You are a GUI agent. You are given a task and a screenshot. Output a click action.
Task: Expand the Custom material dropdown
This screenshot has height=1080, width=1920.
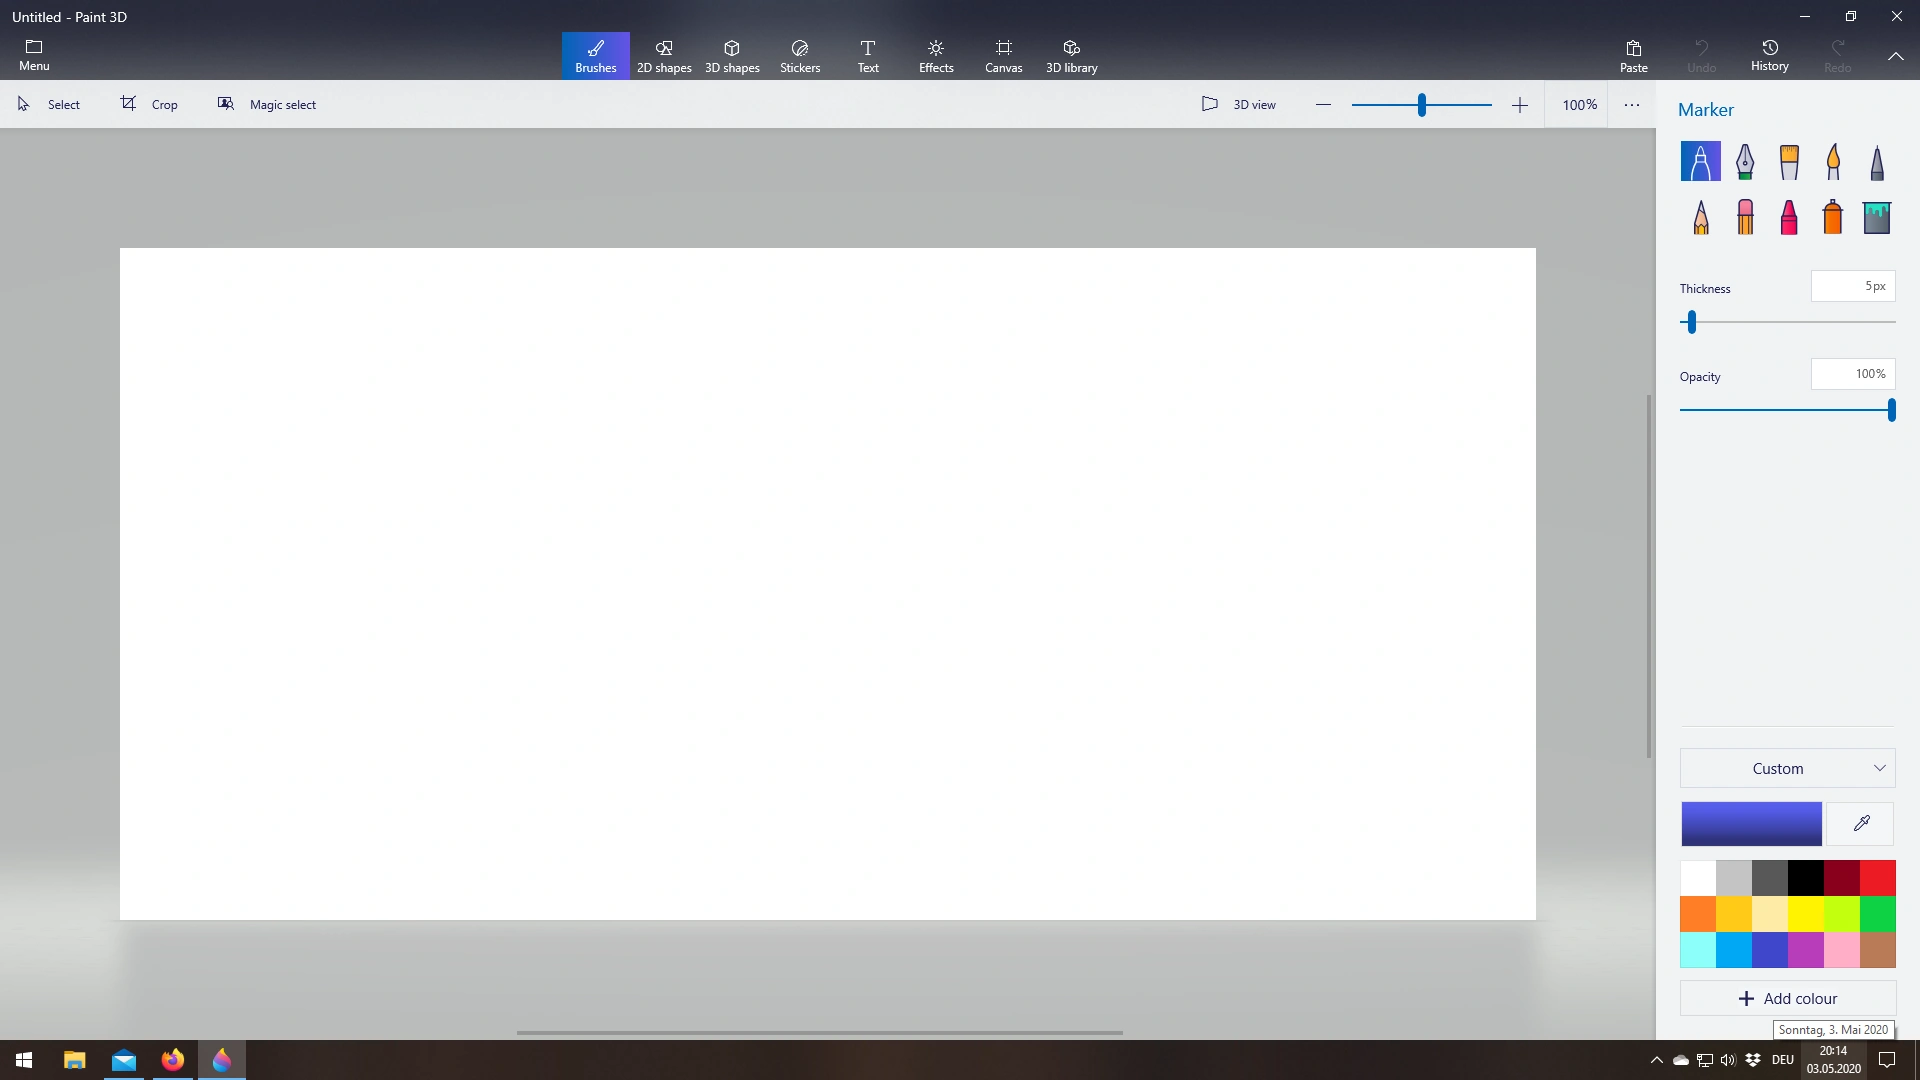point(1787,768)
